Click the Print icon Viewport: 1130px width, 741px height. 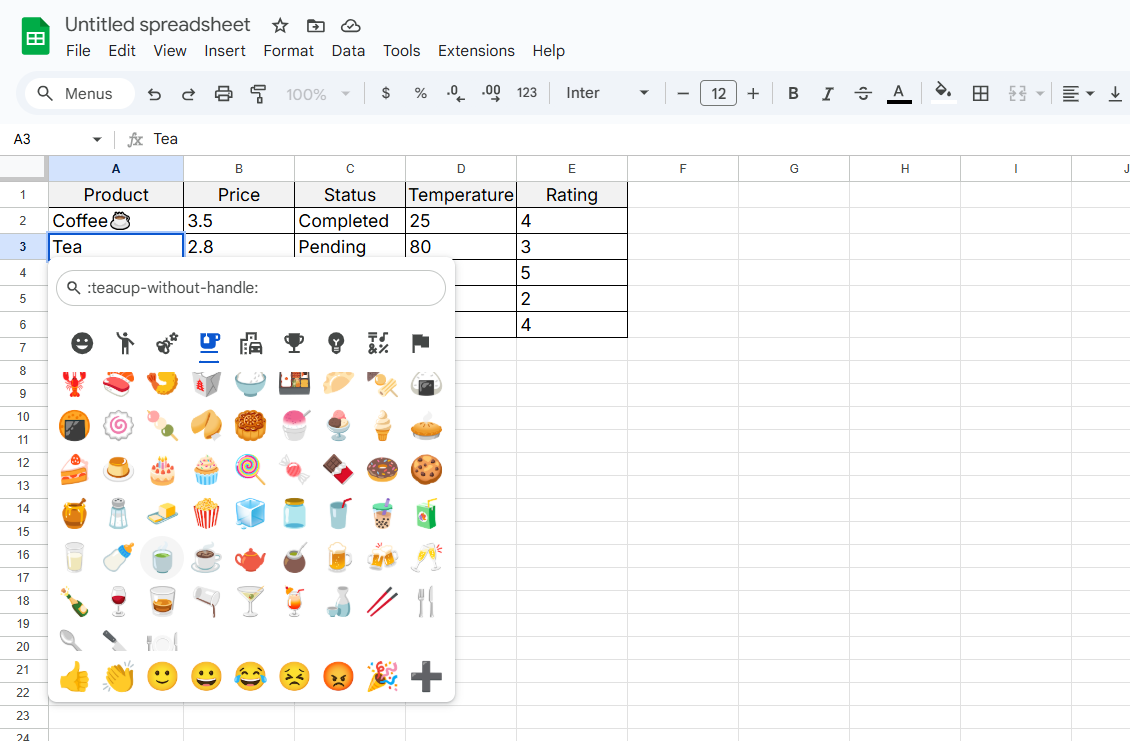(x=224, y=93)
